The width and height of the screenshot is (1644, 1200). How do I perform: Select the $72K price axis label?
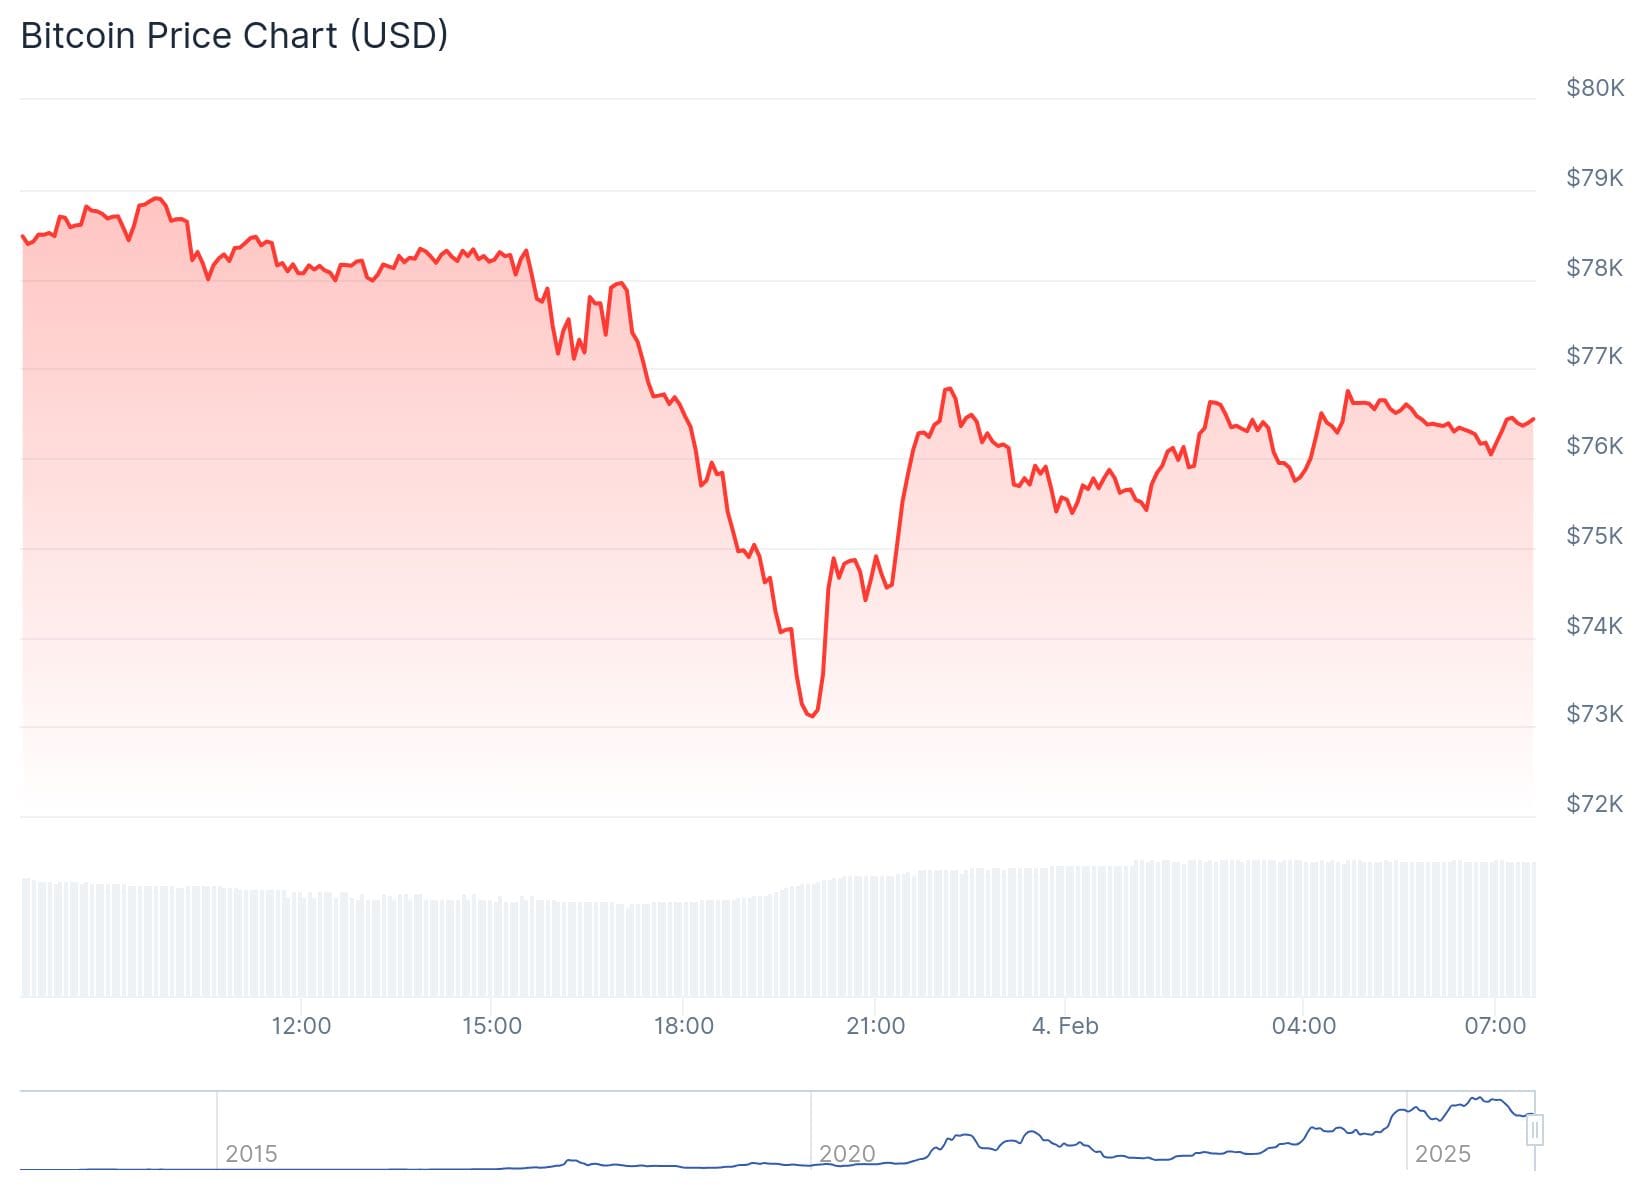[x=1595, y=804]
